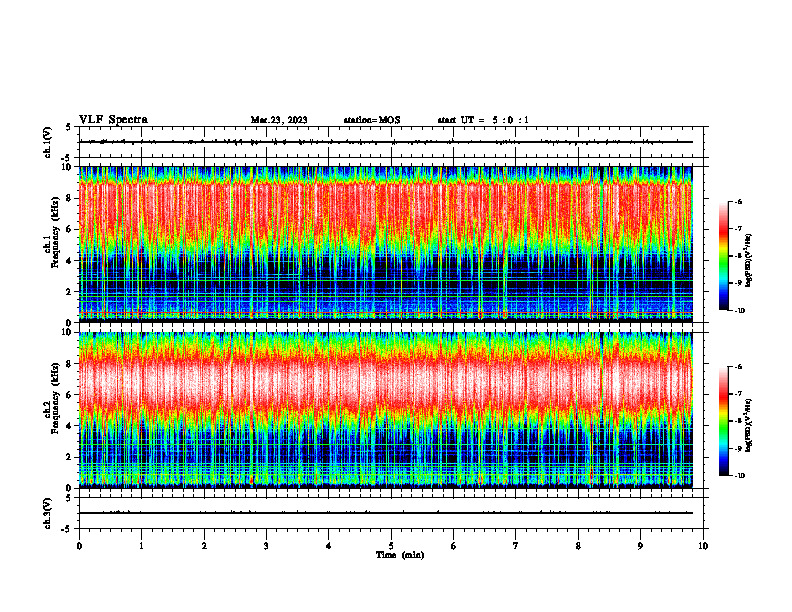Click the ch.1 color scale's log(PSD) unit label
The image size is (792, 612).
click(749, 260)
